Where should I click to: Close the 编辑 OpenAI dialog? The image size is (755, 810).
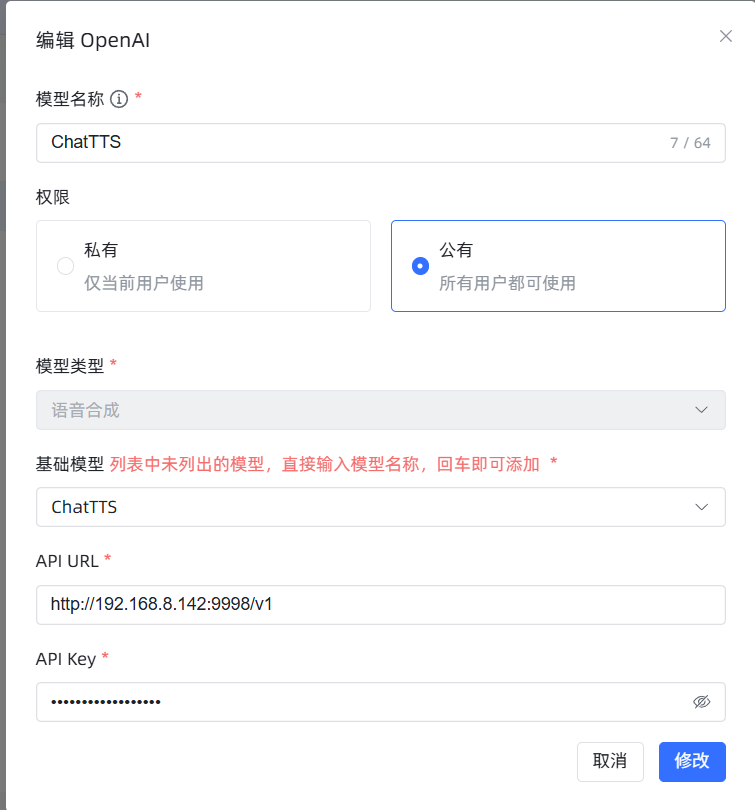(726, 36)
